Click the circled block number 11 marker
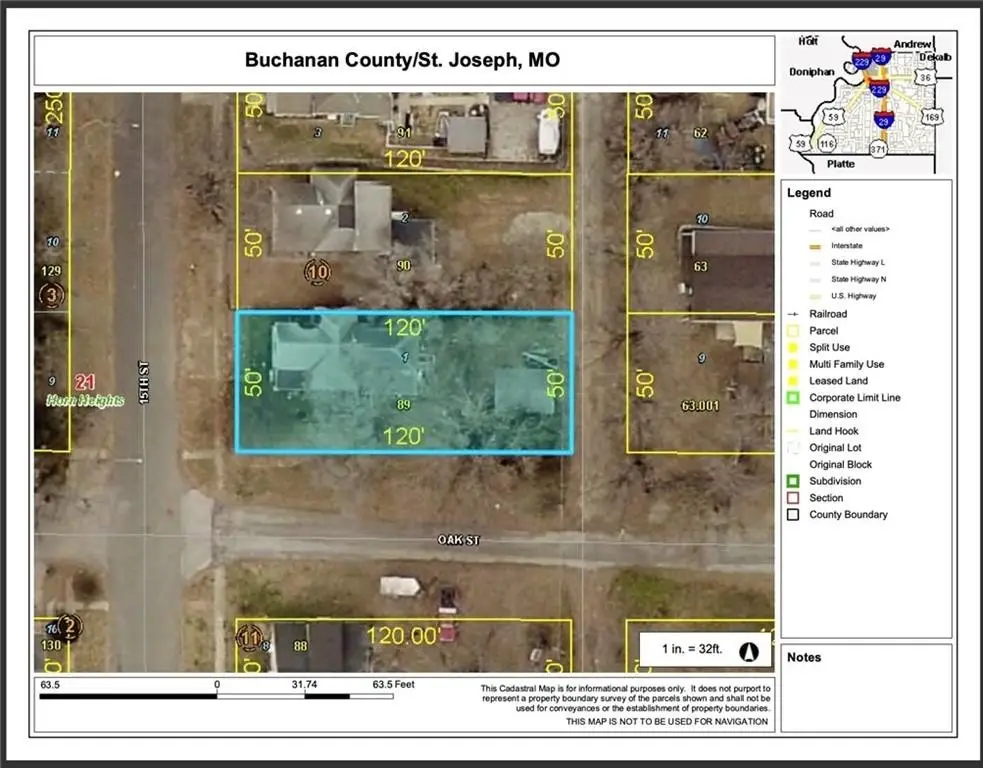Screen dimensions: 983x768 (x=250, y=636)
